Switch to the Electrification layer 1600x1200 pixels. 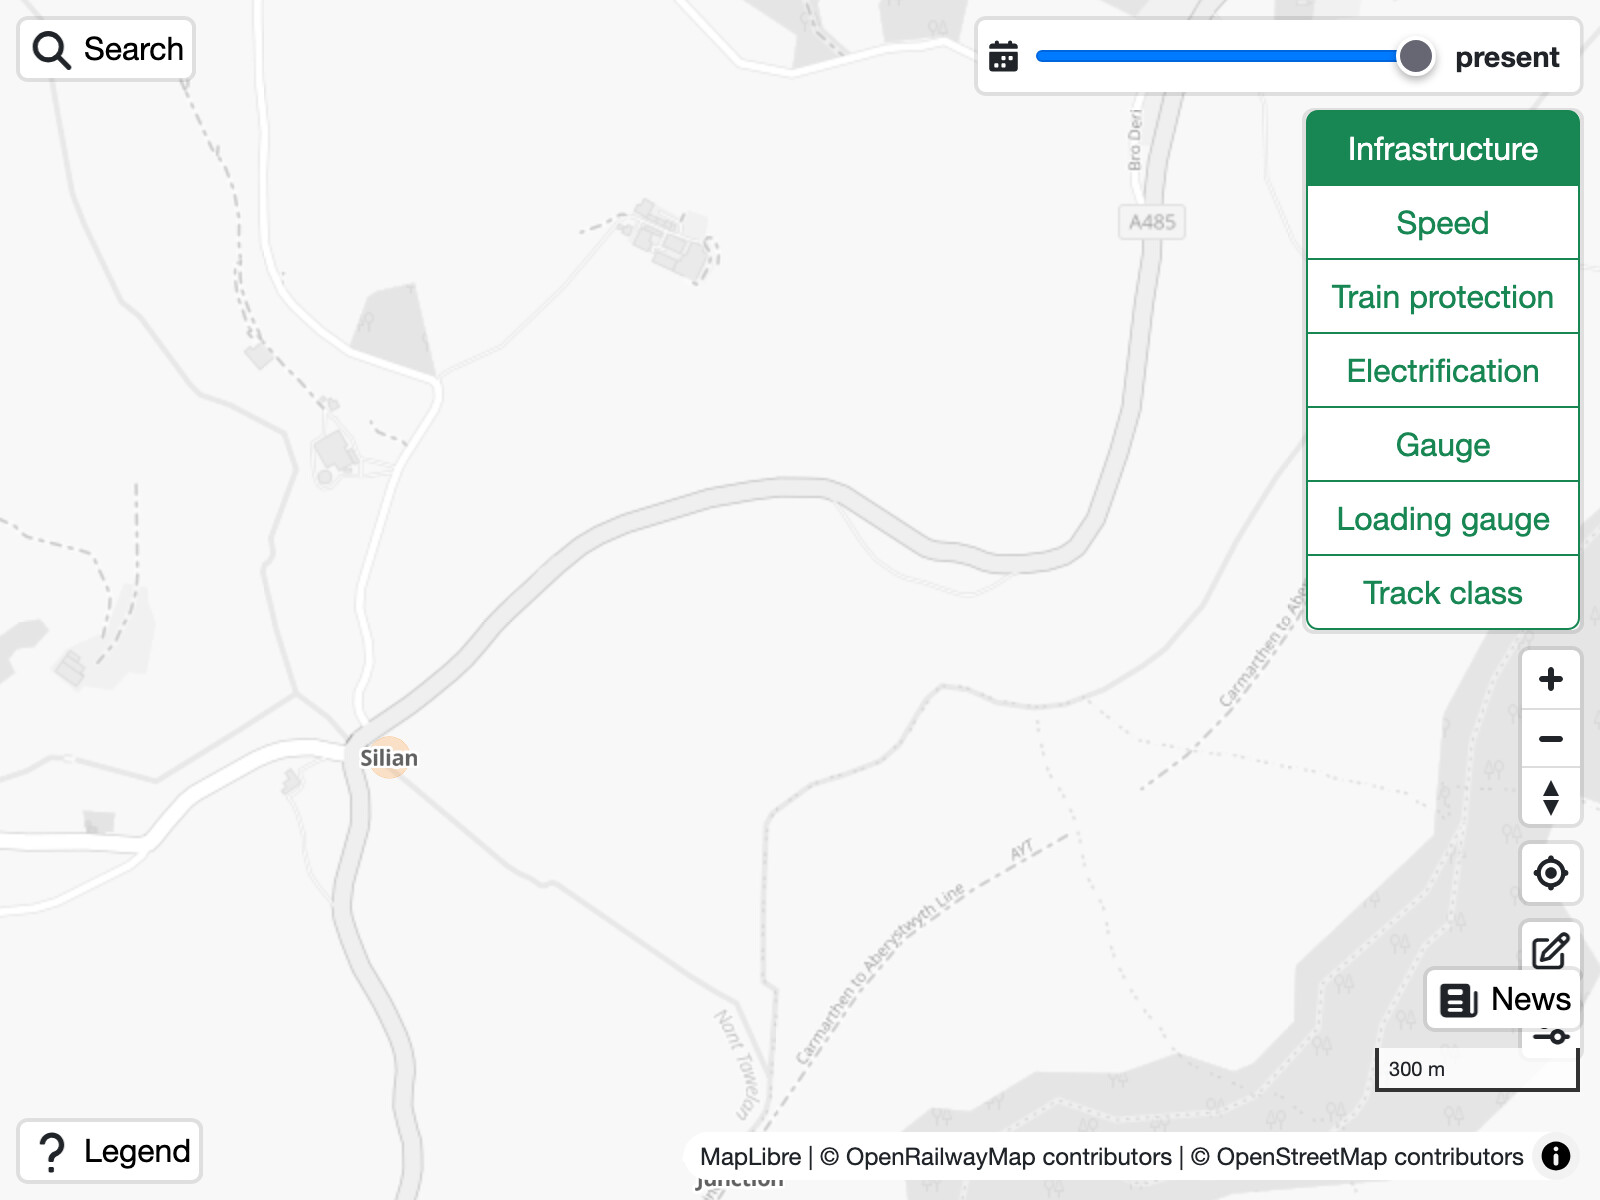tap(1442, 371)
